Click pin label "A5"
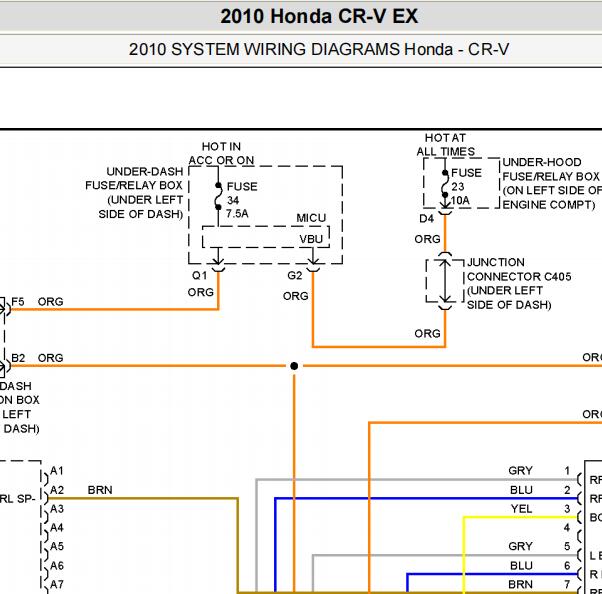 point(57,546)
